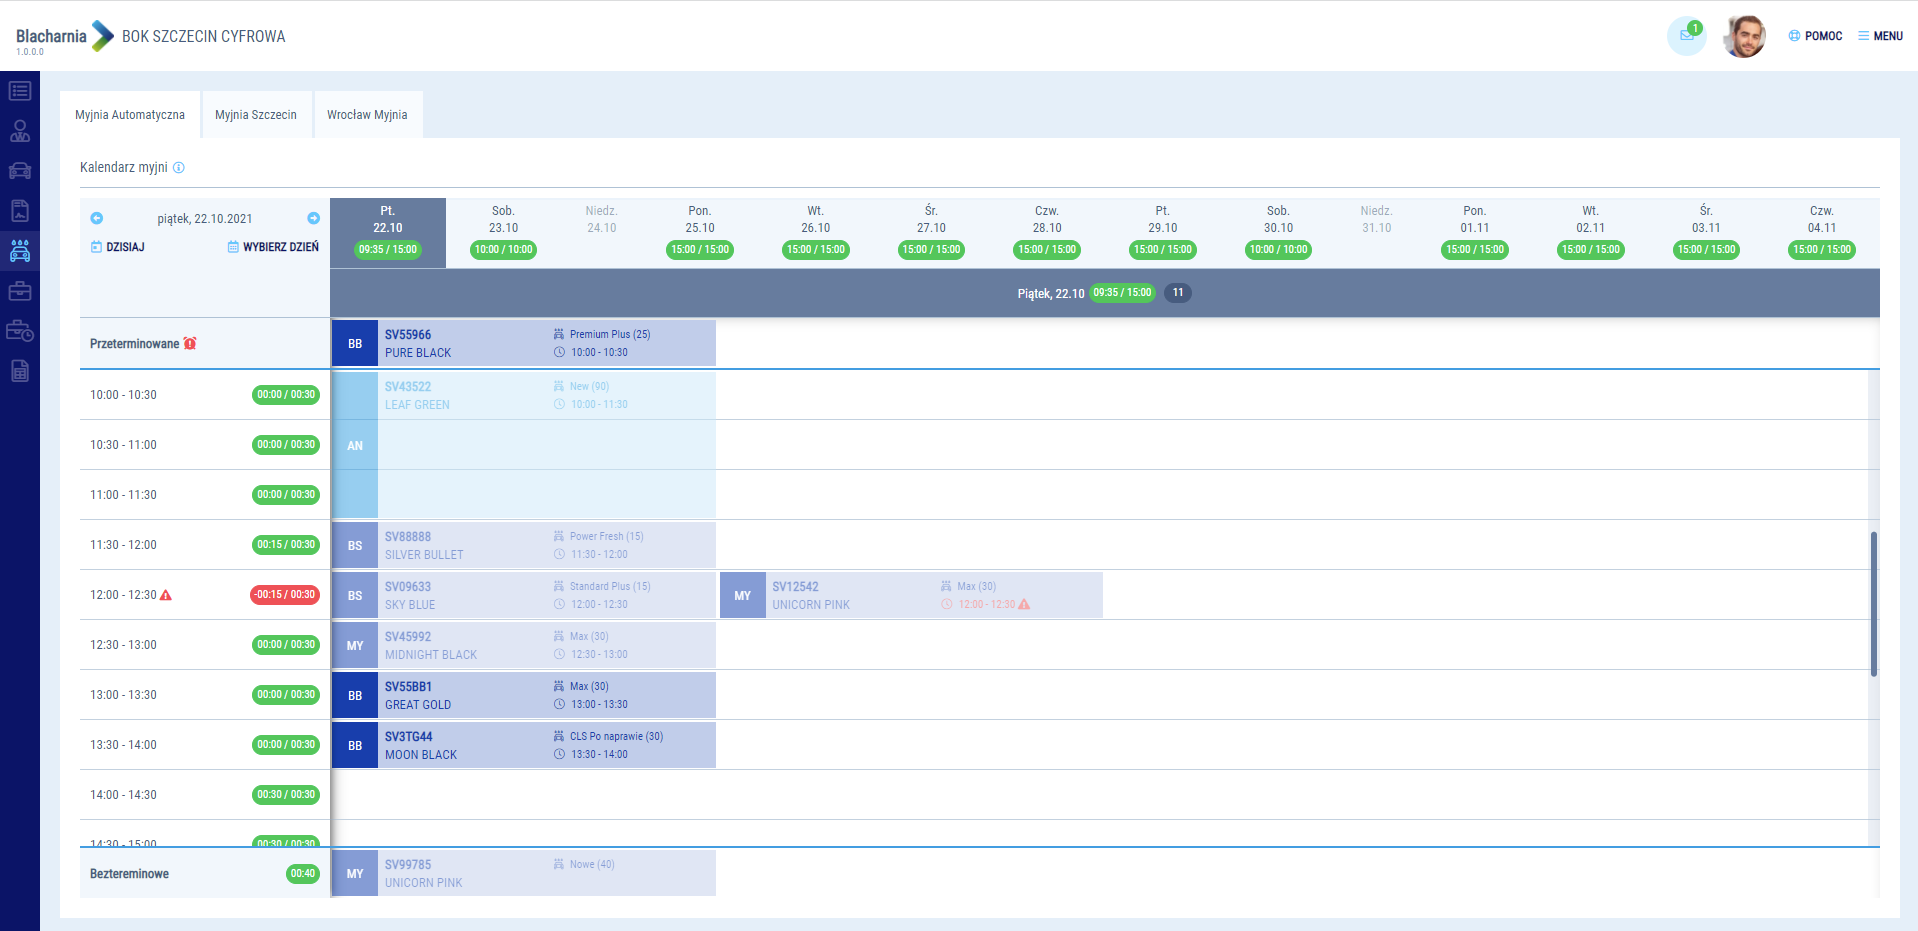Open the MENU hamburger in header
Image resolution: width=1918 pixels, height=931 pixels.
[x=1880, y=36]
